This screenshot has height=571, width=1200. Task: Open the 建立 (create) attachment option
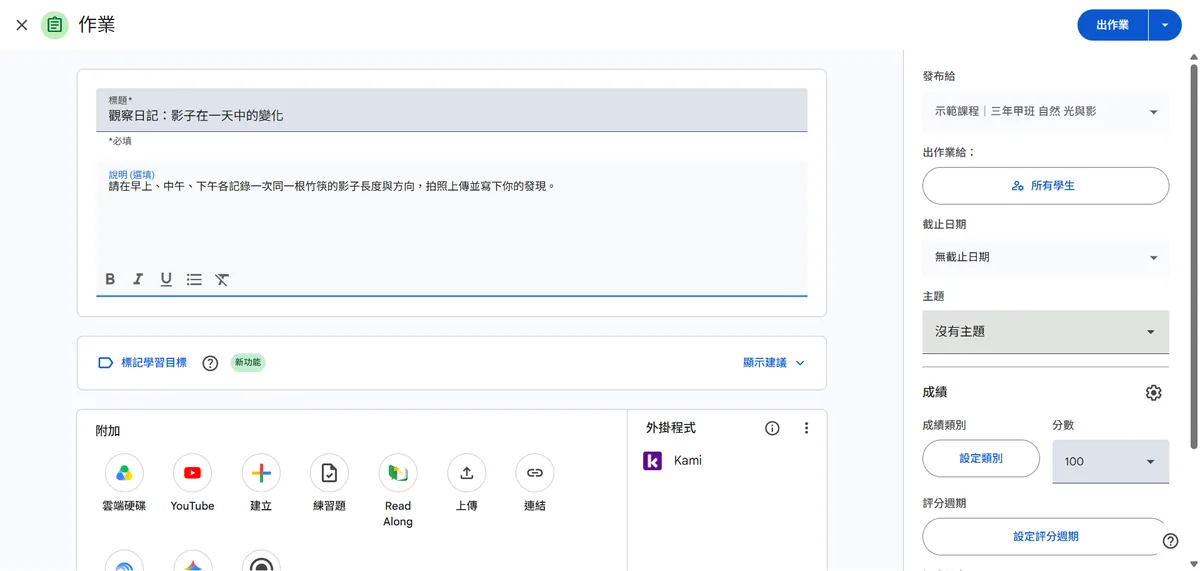coord(261,473)
